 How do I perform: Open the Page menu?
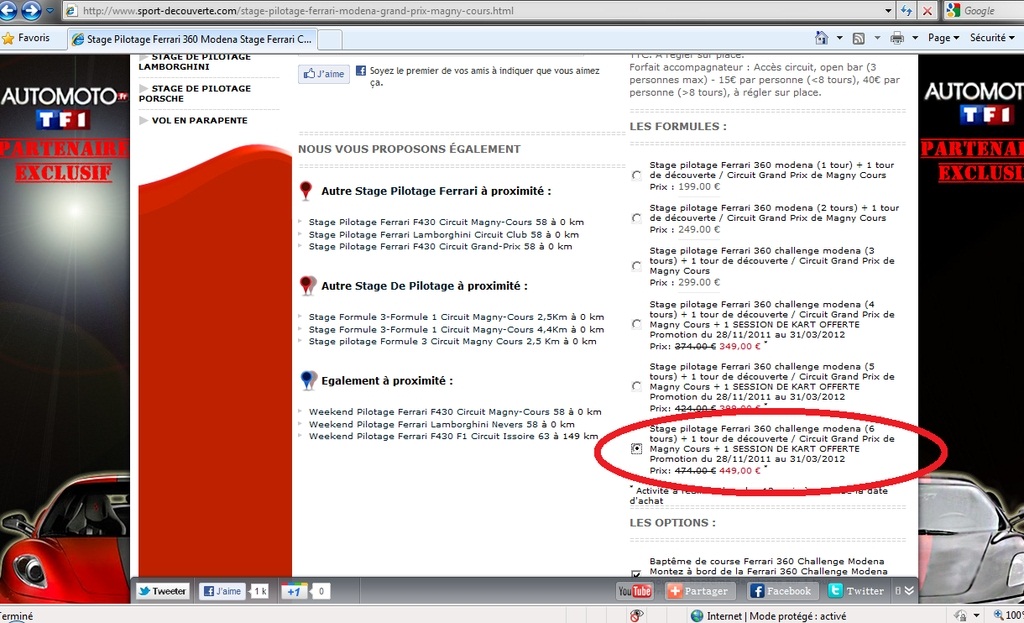(x=944, y=38)
